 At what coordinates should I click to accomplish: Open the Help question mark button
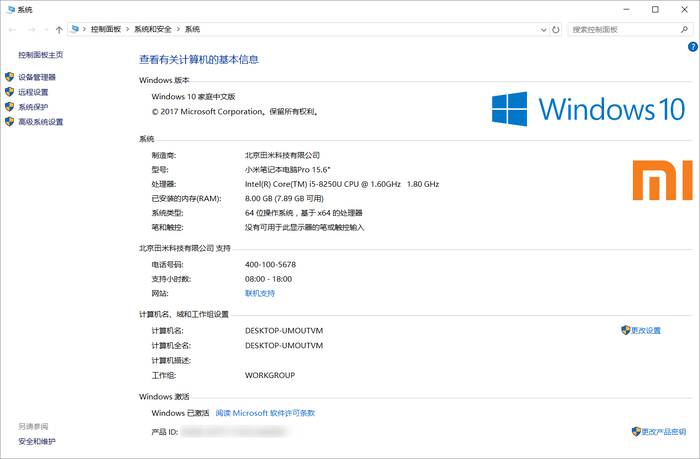point(693,46)
